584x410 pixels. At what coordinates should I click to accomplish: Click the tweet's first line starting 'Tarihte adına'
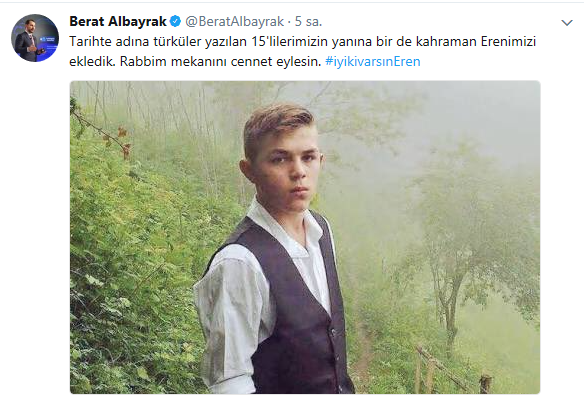pos(302,41)
